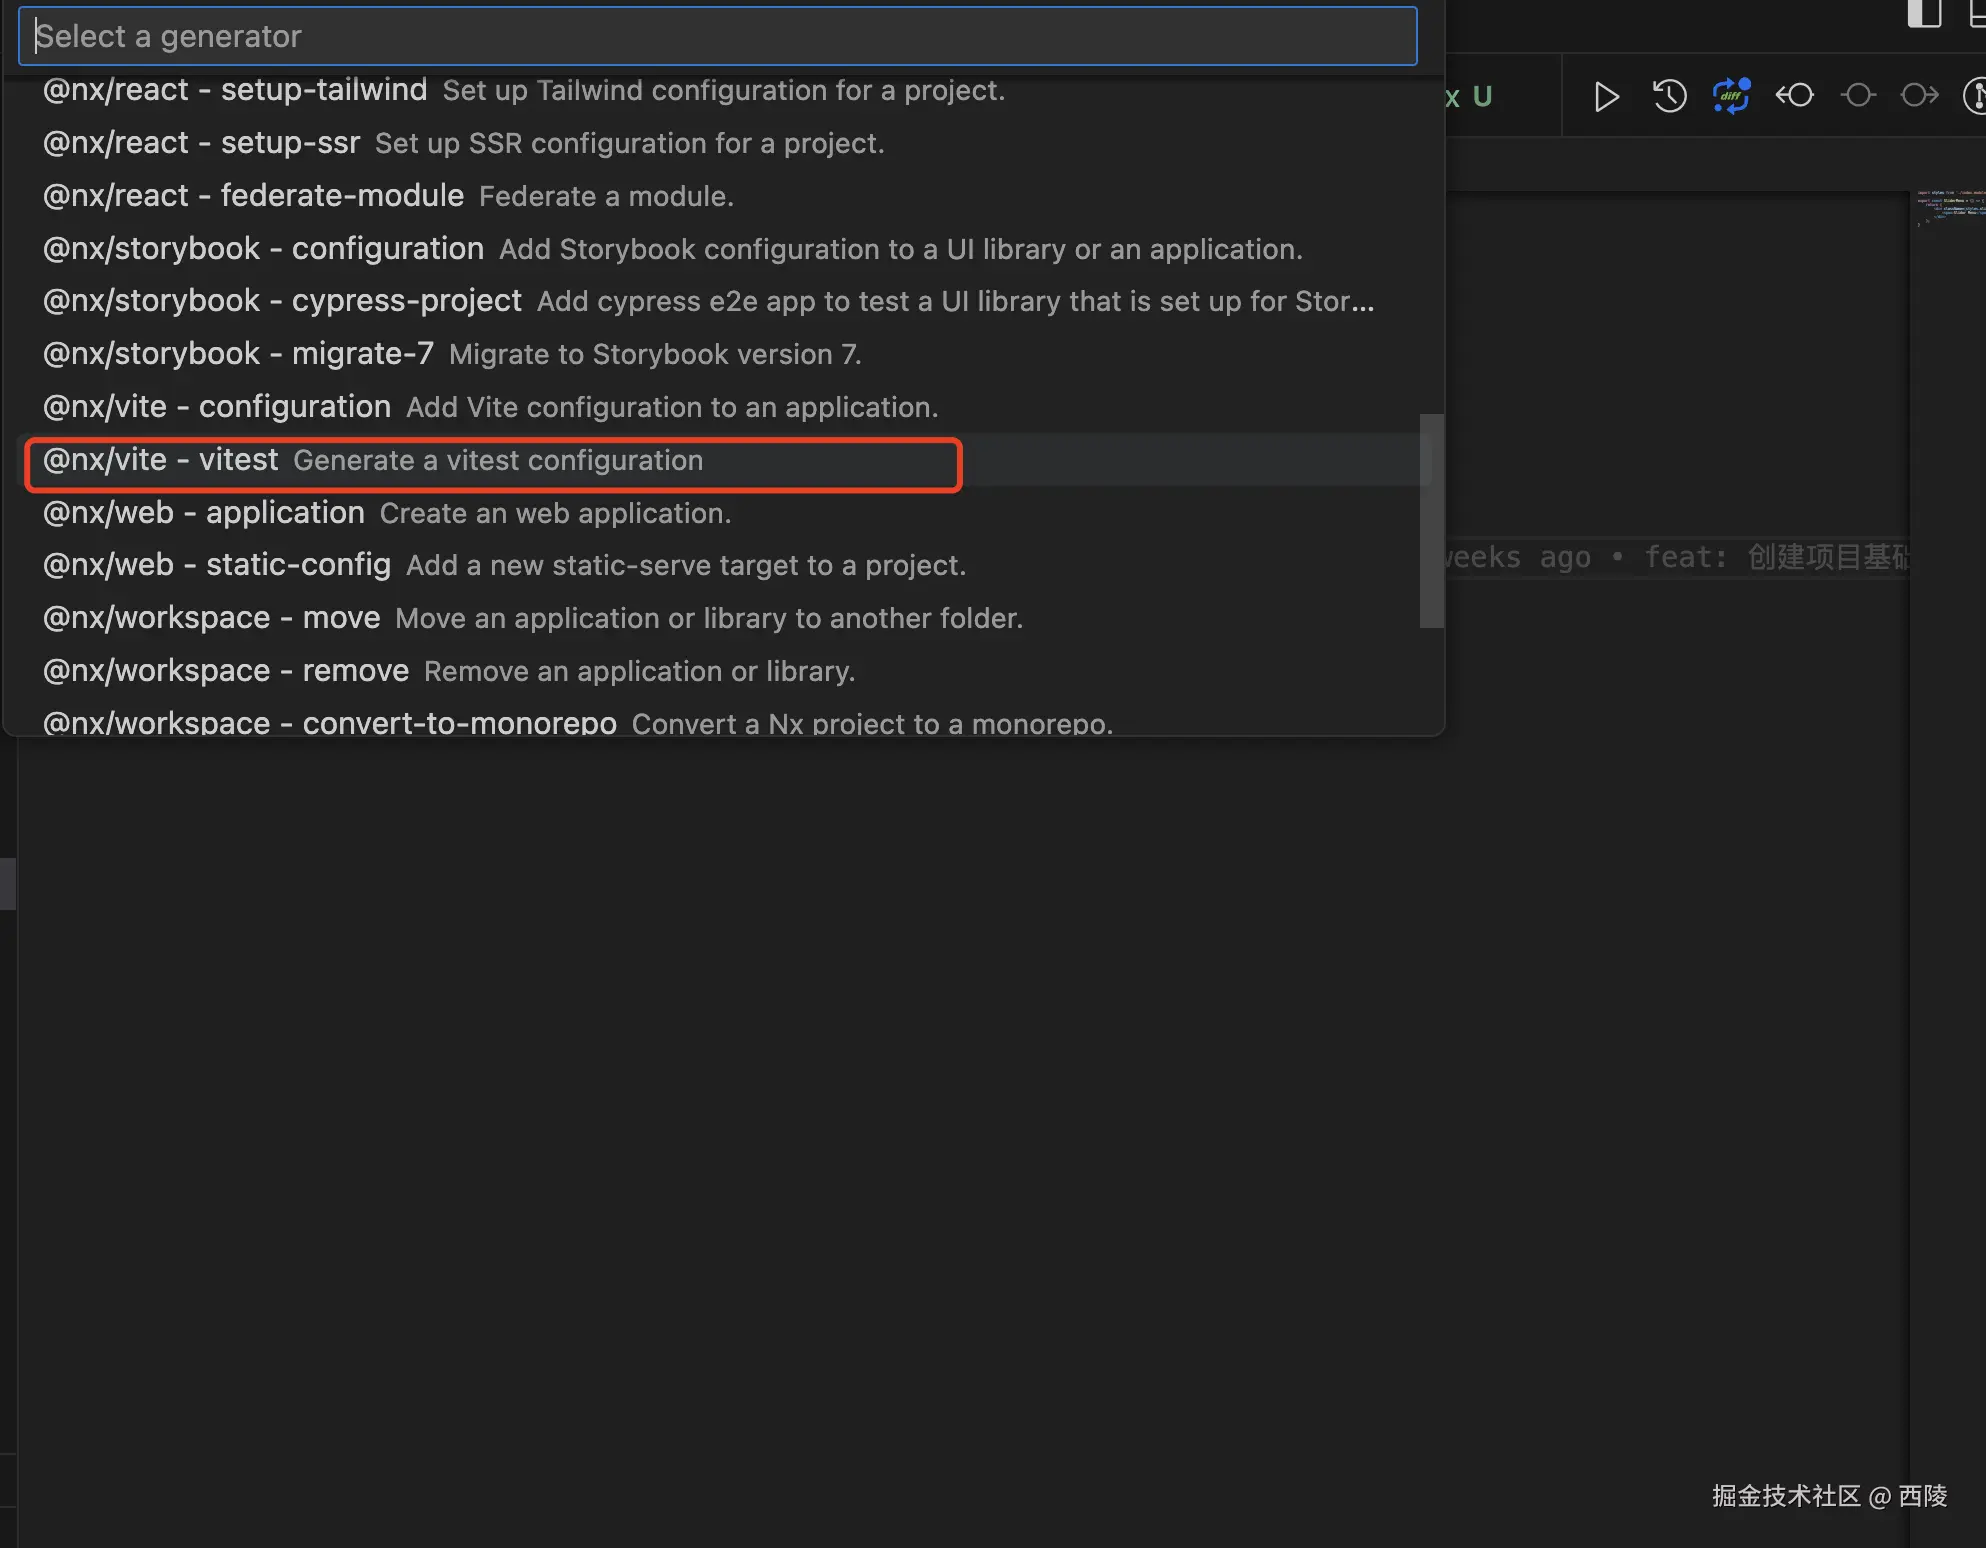Go to previous change arrow-circle icon
The height and width of the screenshot is (1548, 1986).
[x=1795, y=96]
